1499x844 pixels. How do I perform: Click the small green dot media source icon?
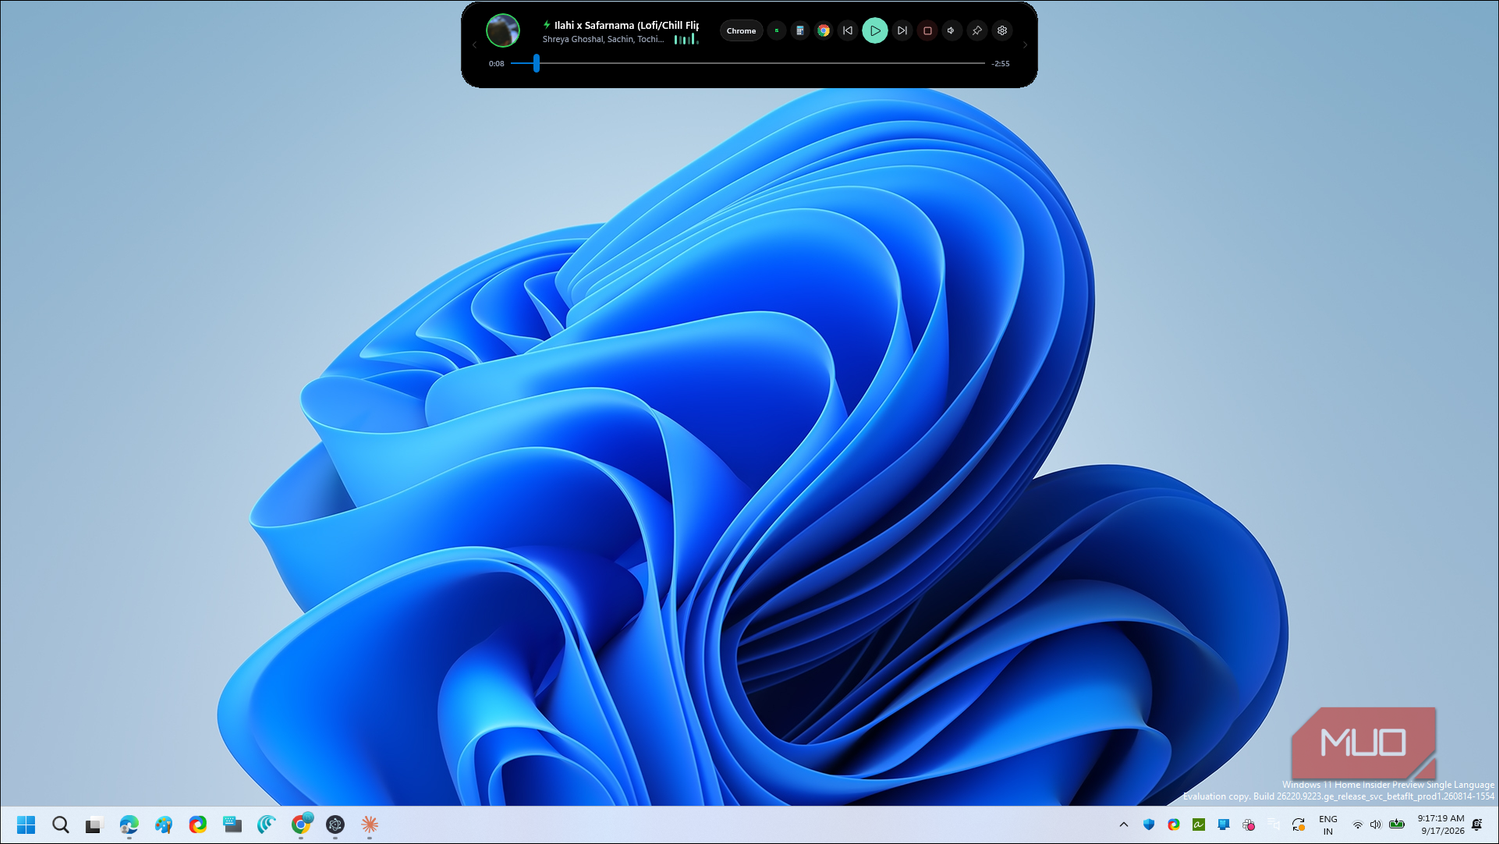(776, 31)
